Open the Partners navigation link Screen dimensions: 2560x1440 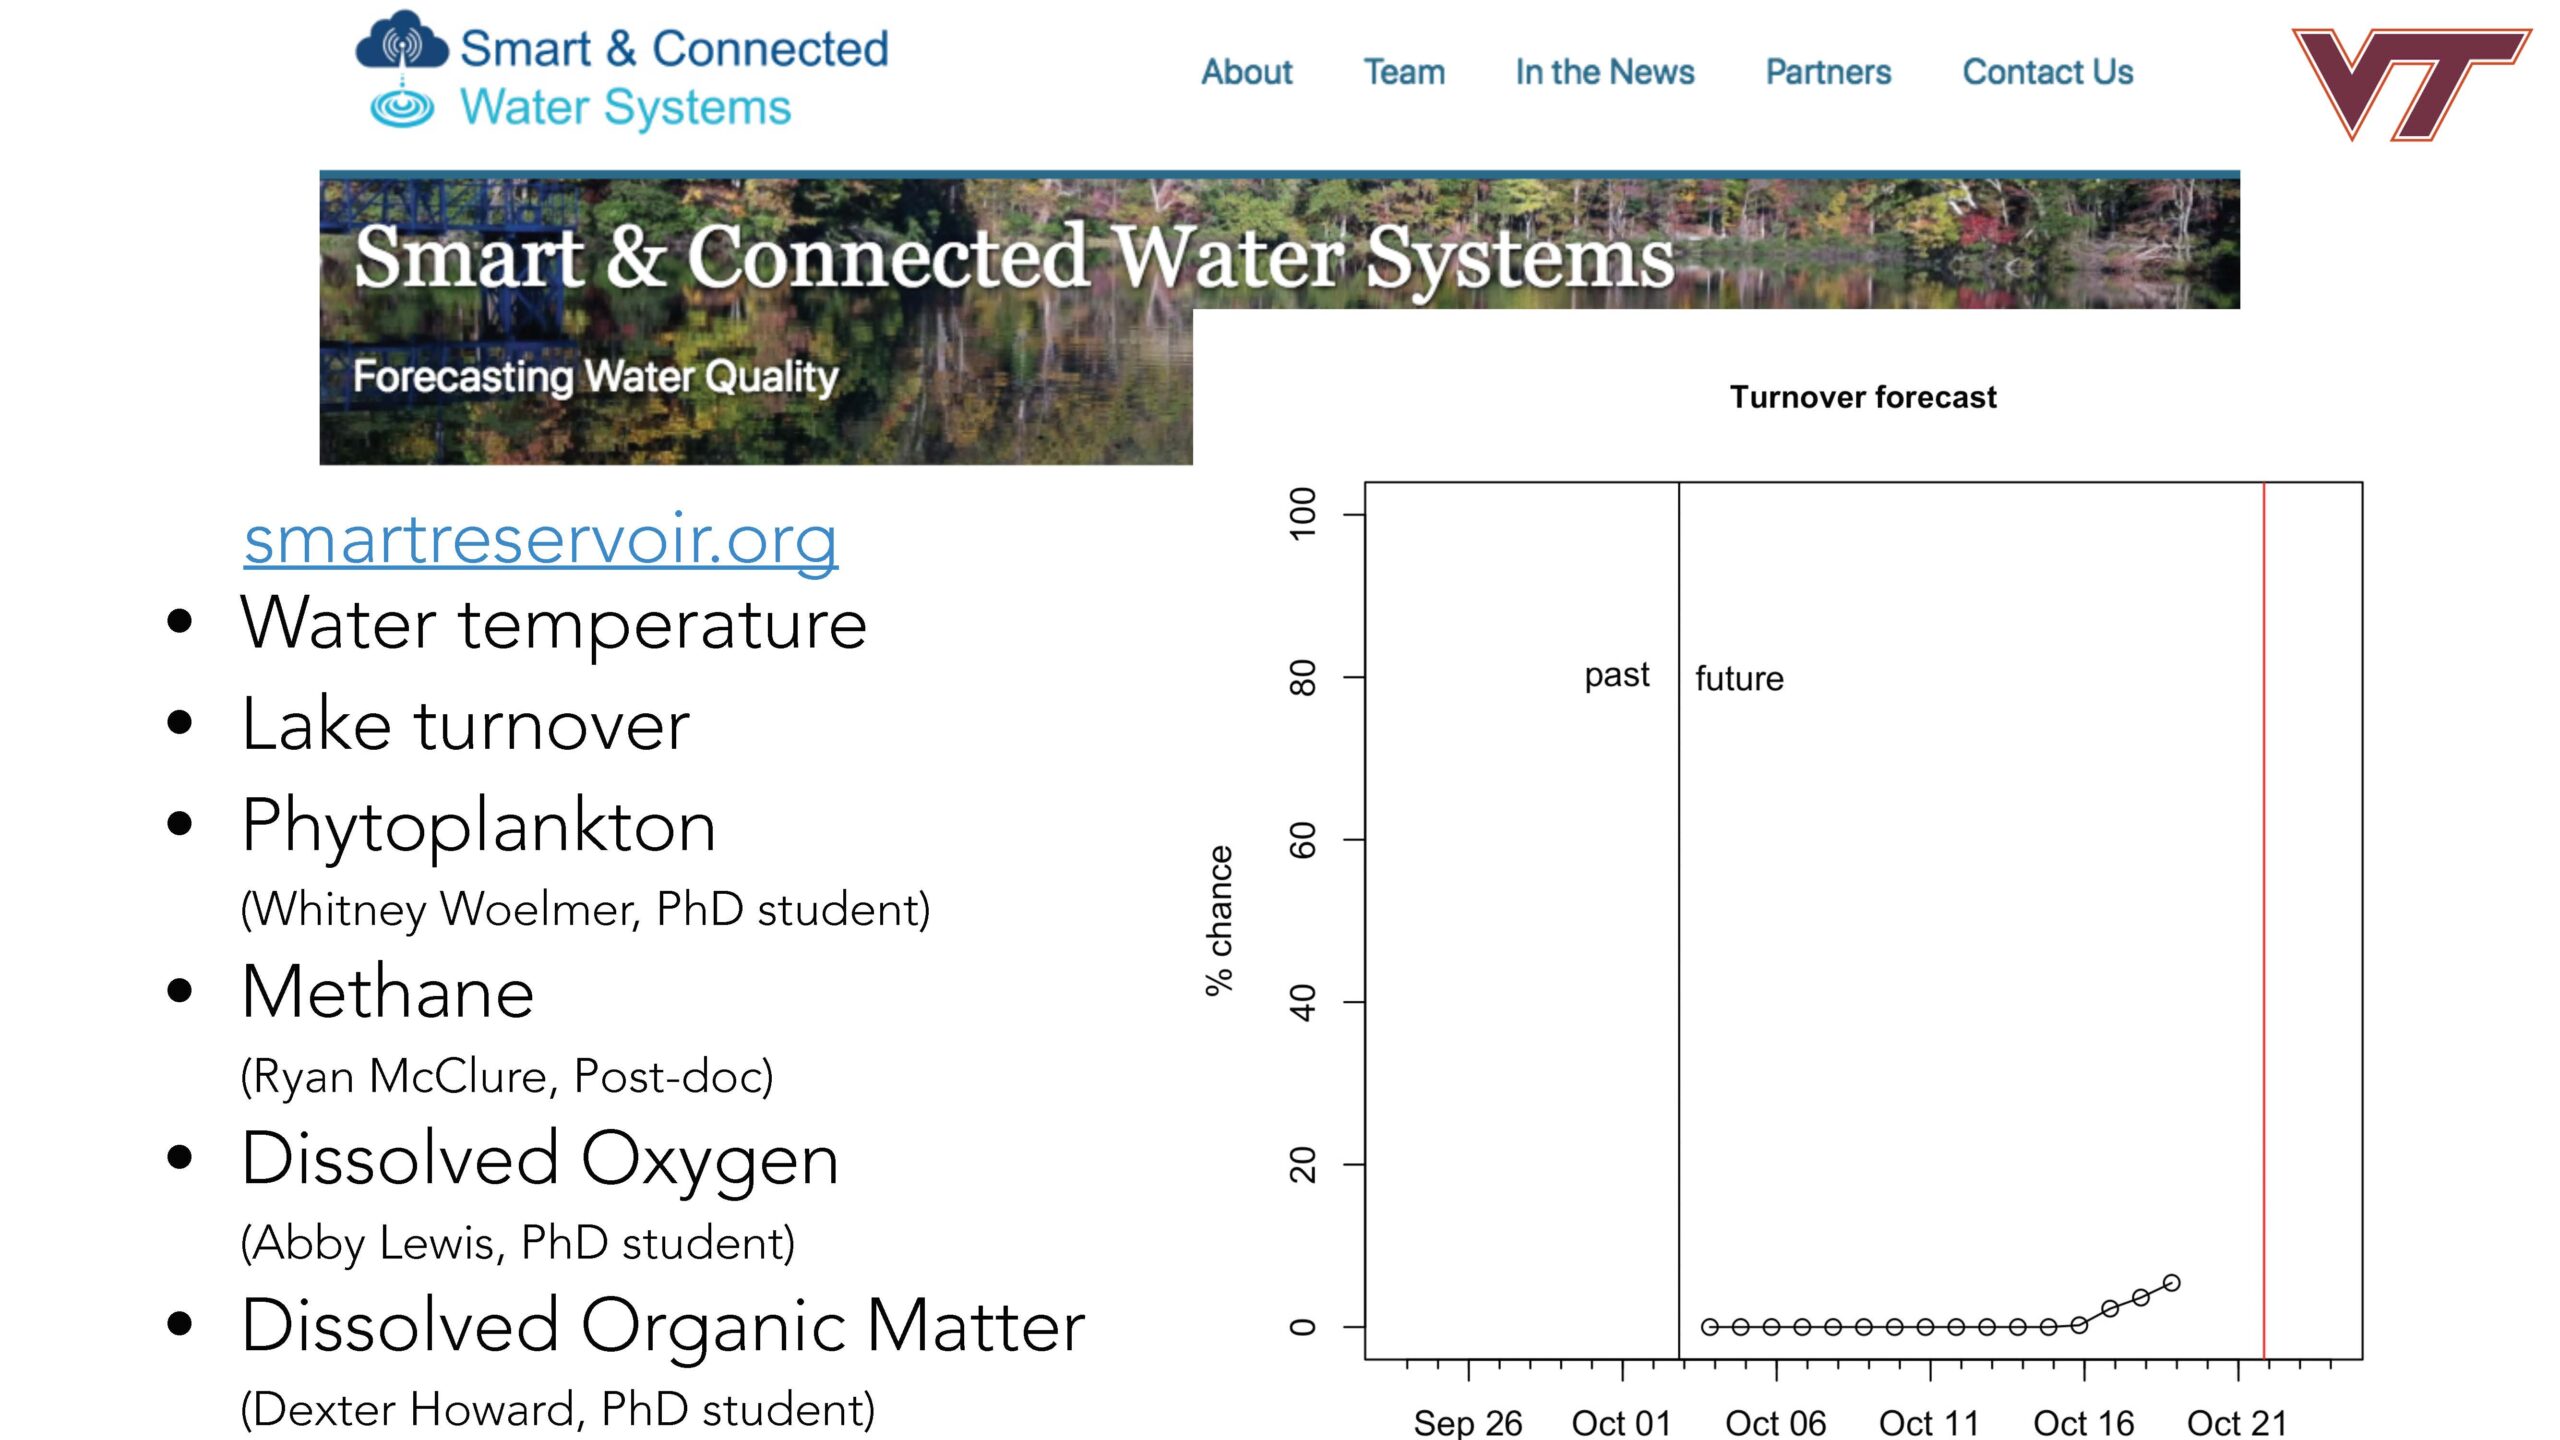click(x=1828, y=72)
